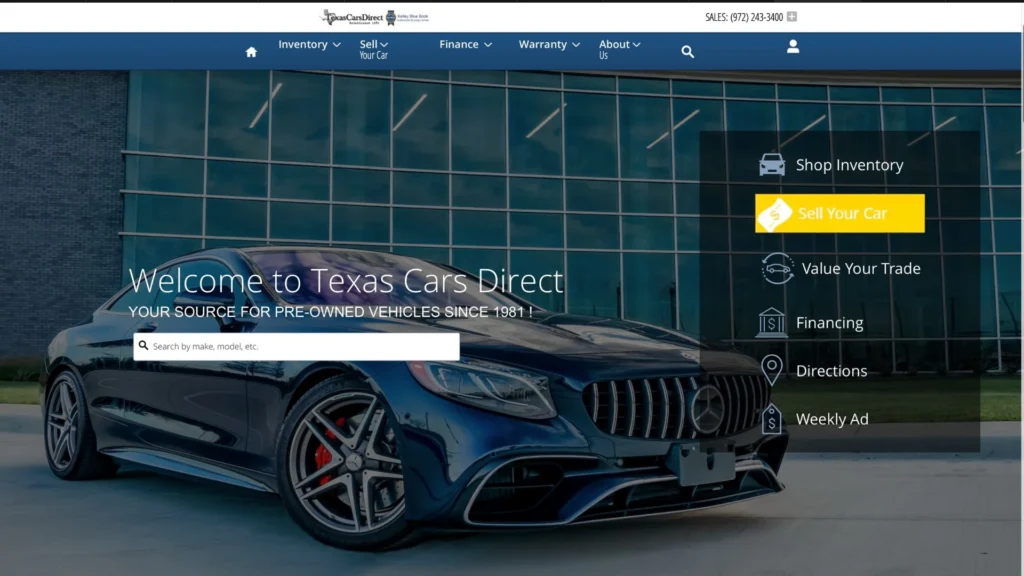The width and height of the screenshot is (1024, 576).
Task: Click the car icon beside Shop Inventory
Action: tap(772, 165)
